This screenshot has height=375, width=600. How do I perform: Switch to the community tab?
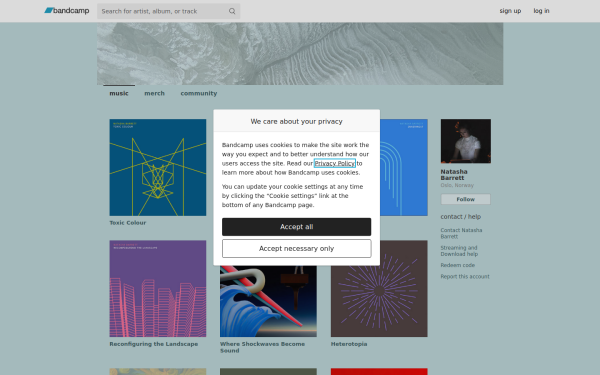tap(199, 93)
